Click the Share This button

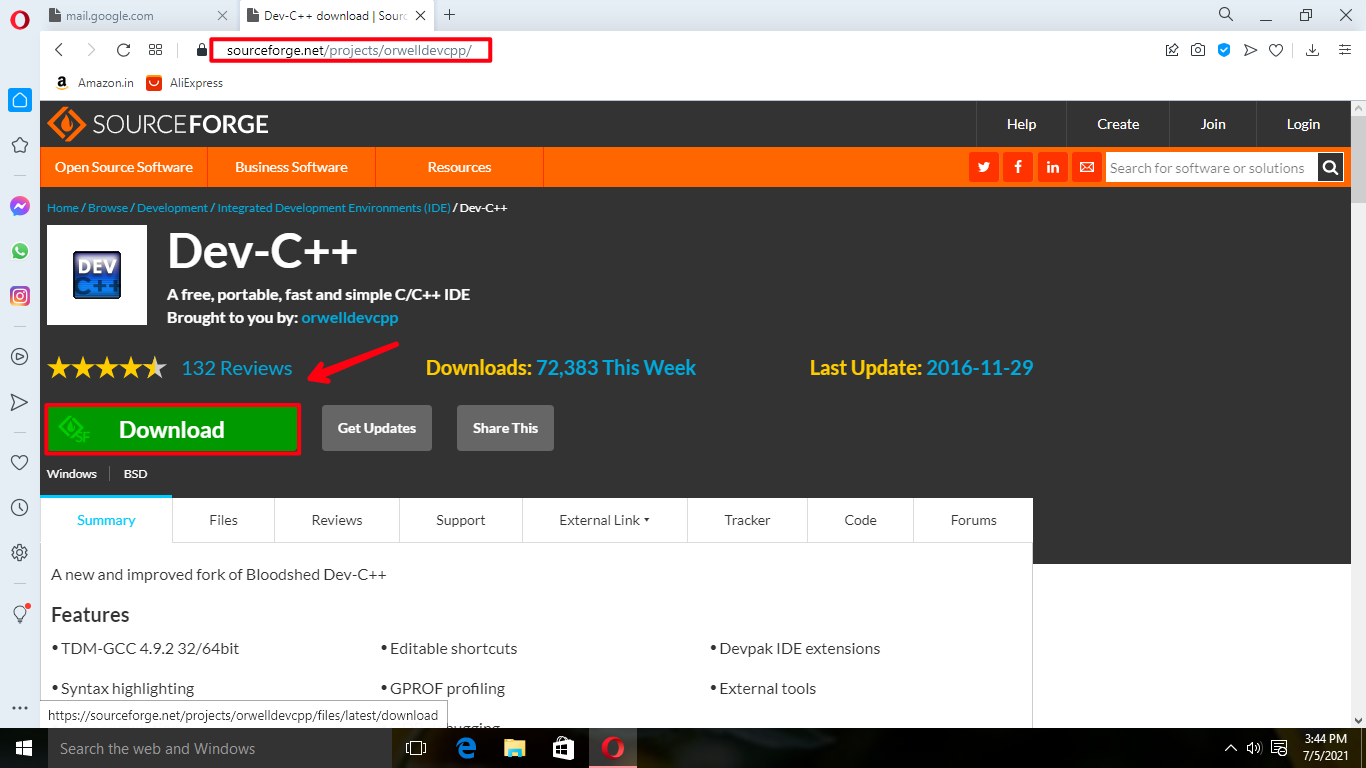[x=505, y=428]
